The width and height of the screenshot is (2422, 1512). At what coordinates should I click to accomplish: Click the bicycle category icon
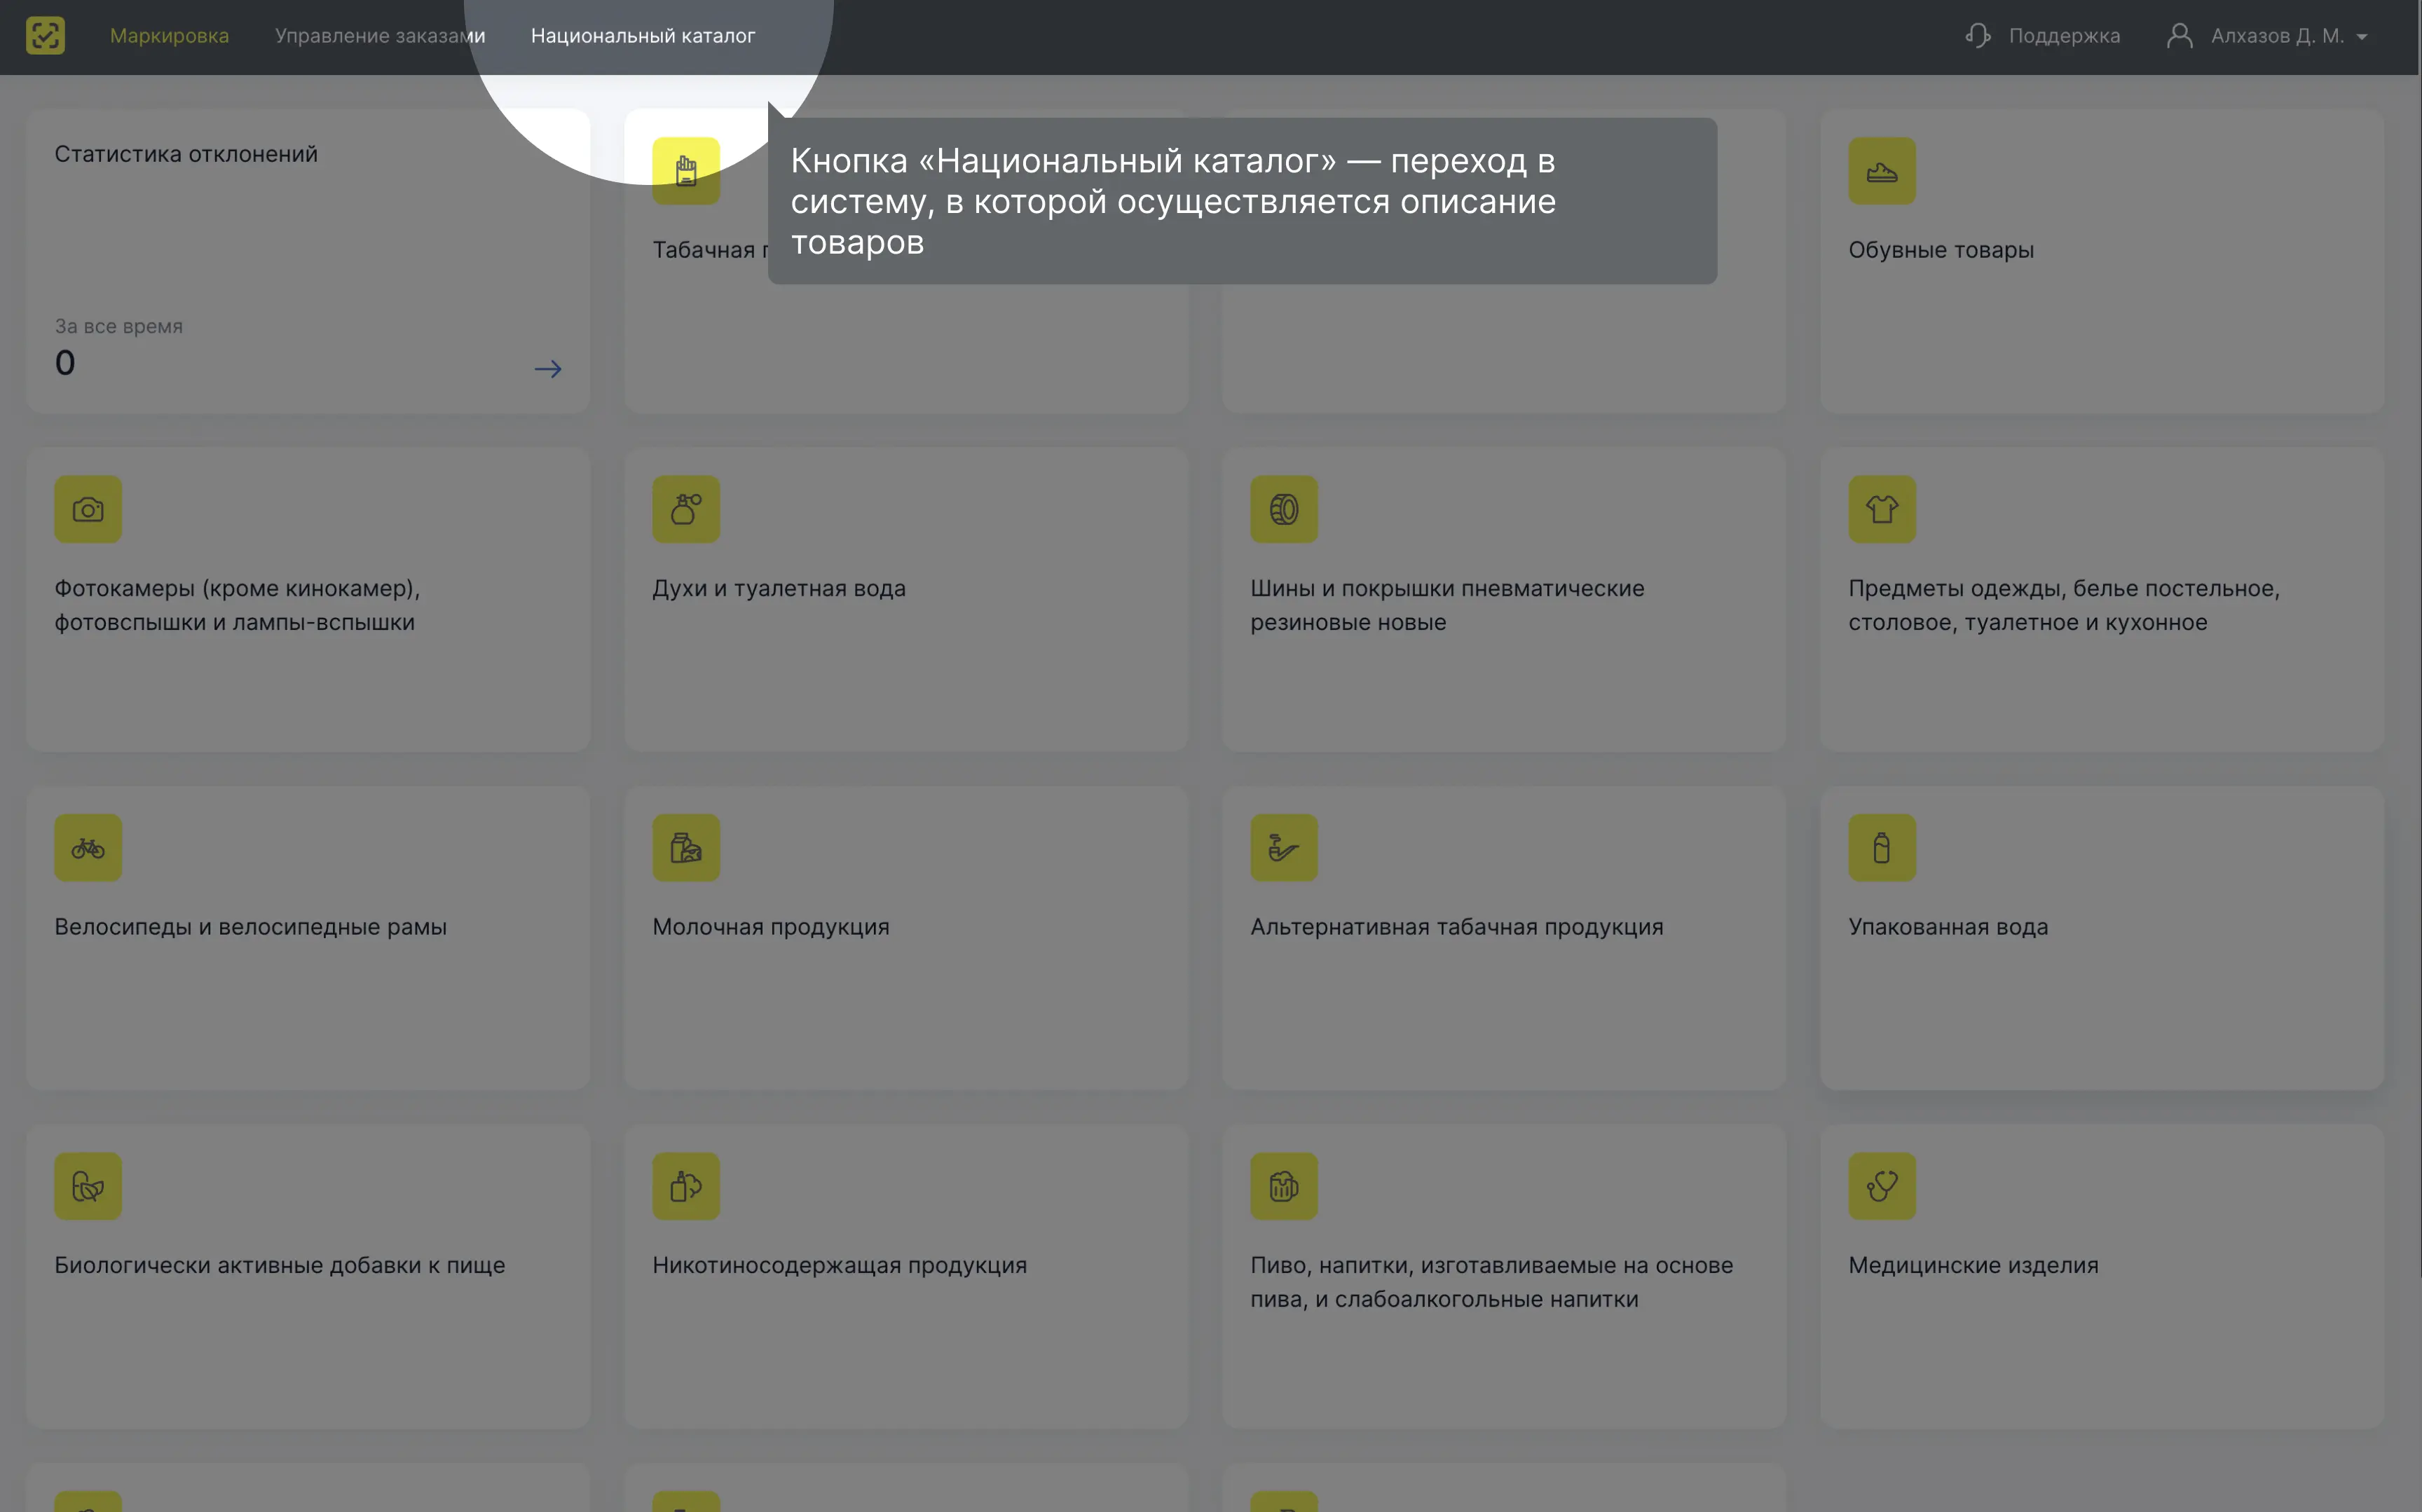(x=88, y=848)
